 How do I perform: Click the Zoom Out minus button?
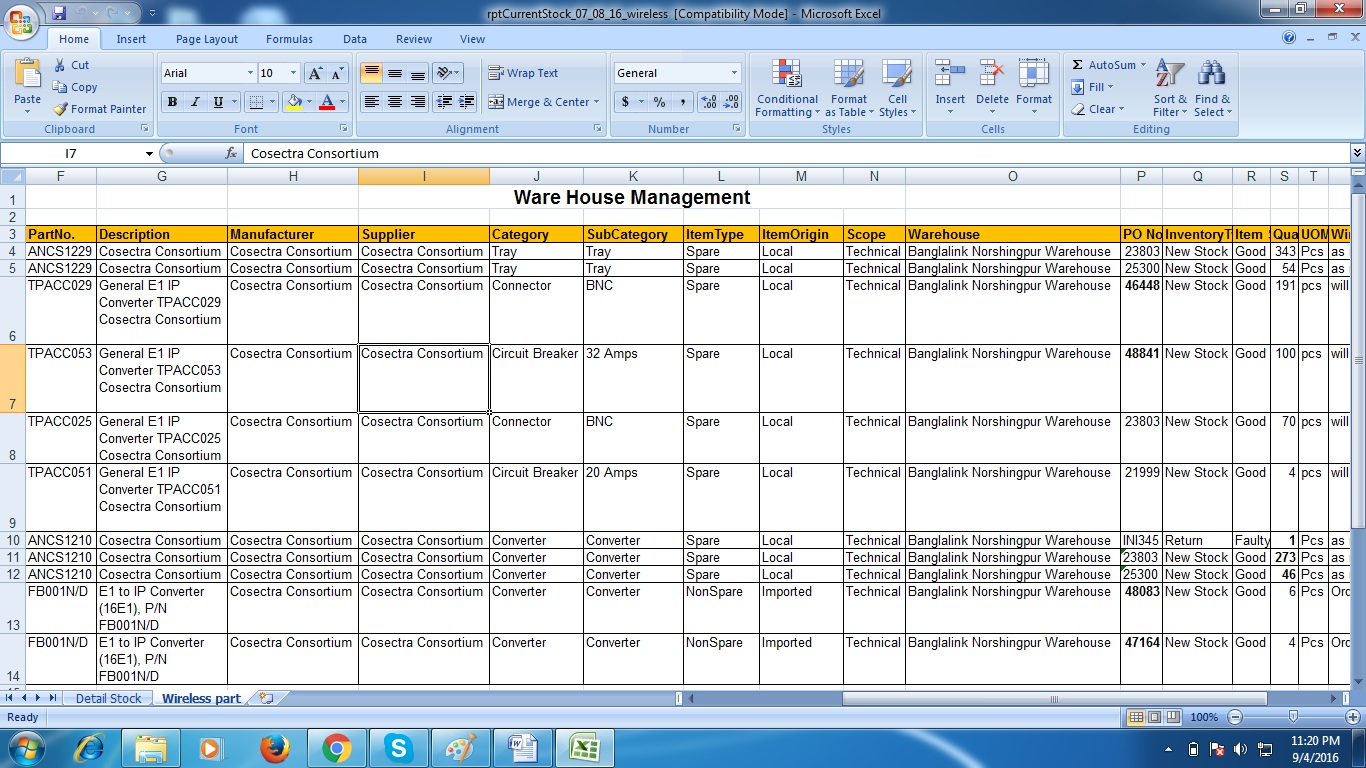(1235, 717)
